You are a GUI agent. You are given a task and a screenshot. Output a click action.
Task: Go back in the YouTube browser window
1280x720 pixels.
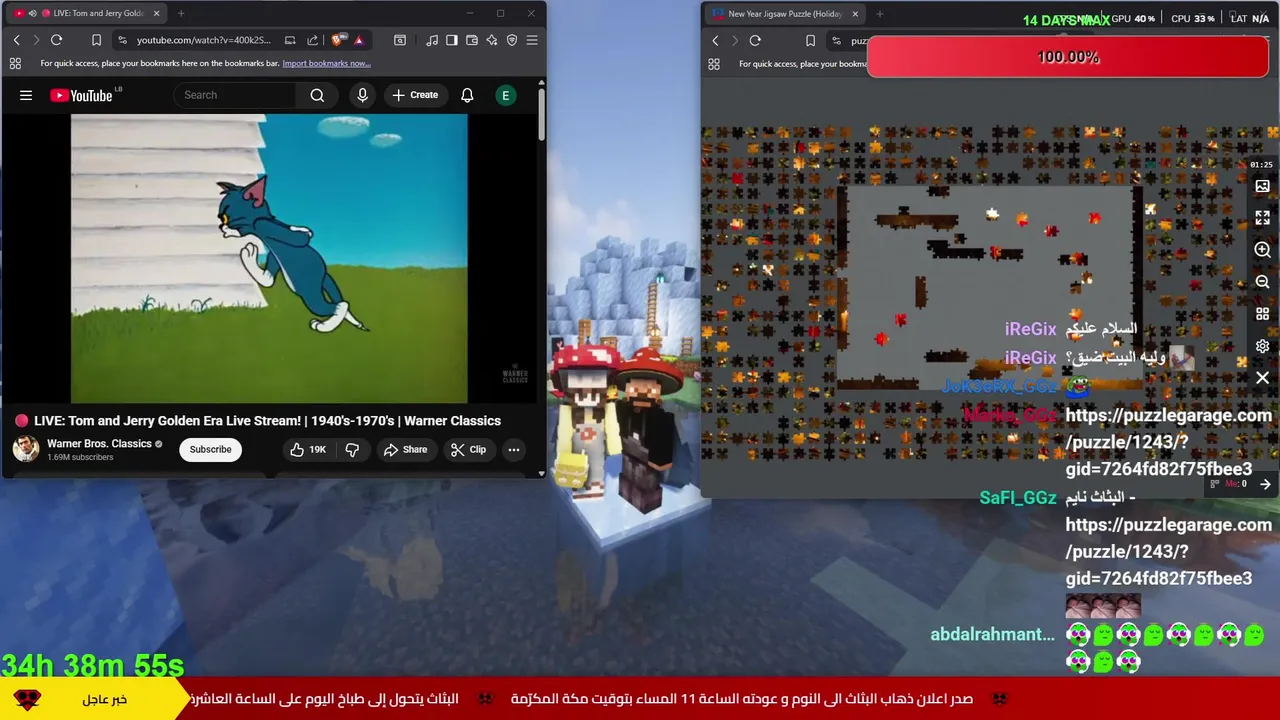16,40
